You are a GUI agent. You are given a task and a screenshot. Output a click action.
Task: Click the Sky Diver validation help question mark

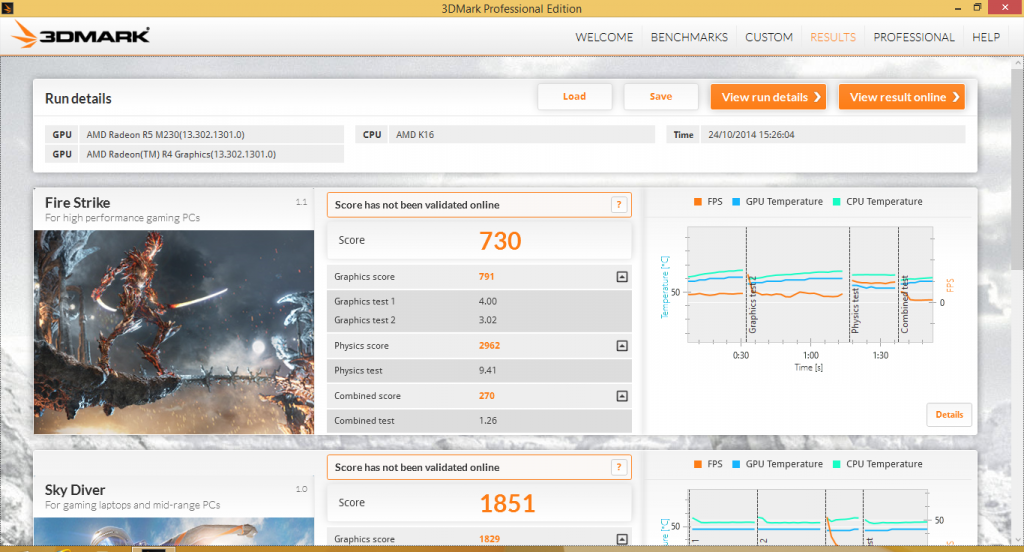tap(620, 467)
